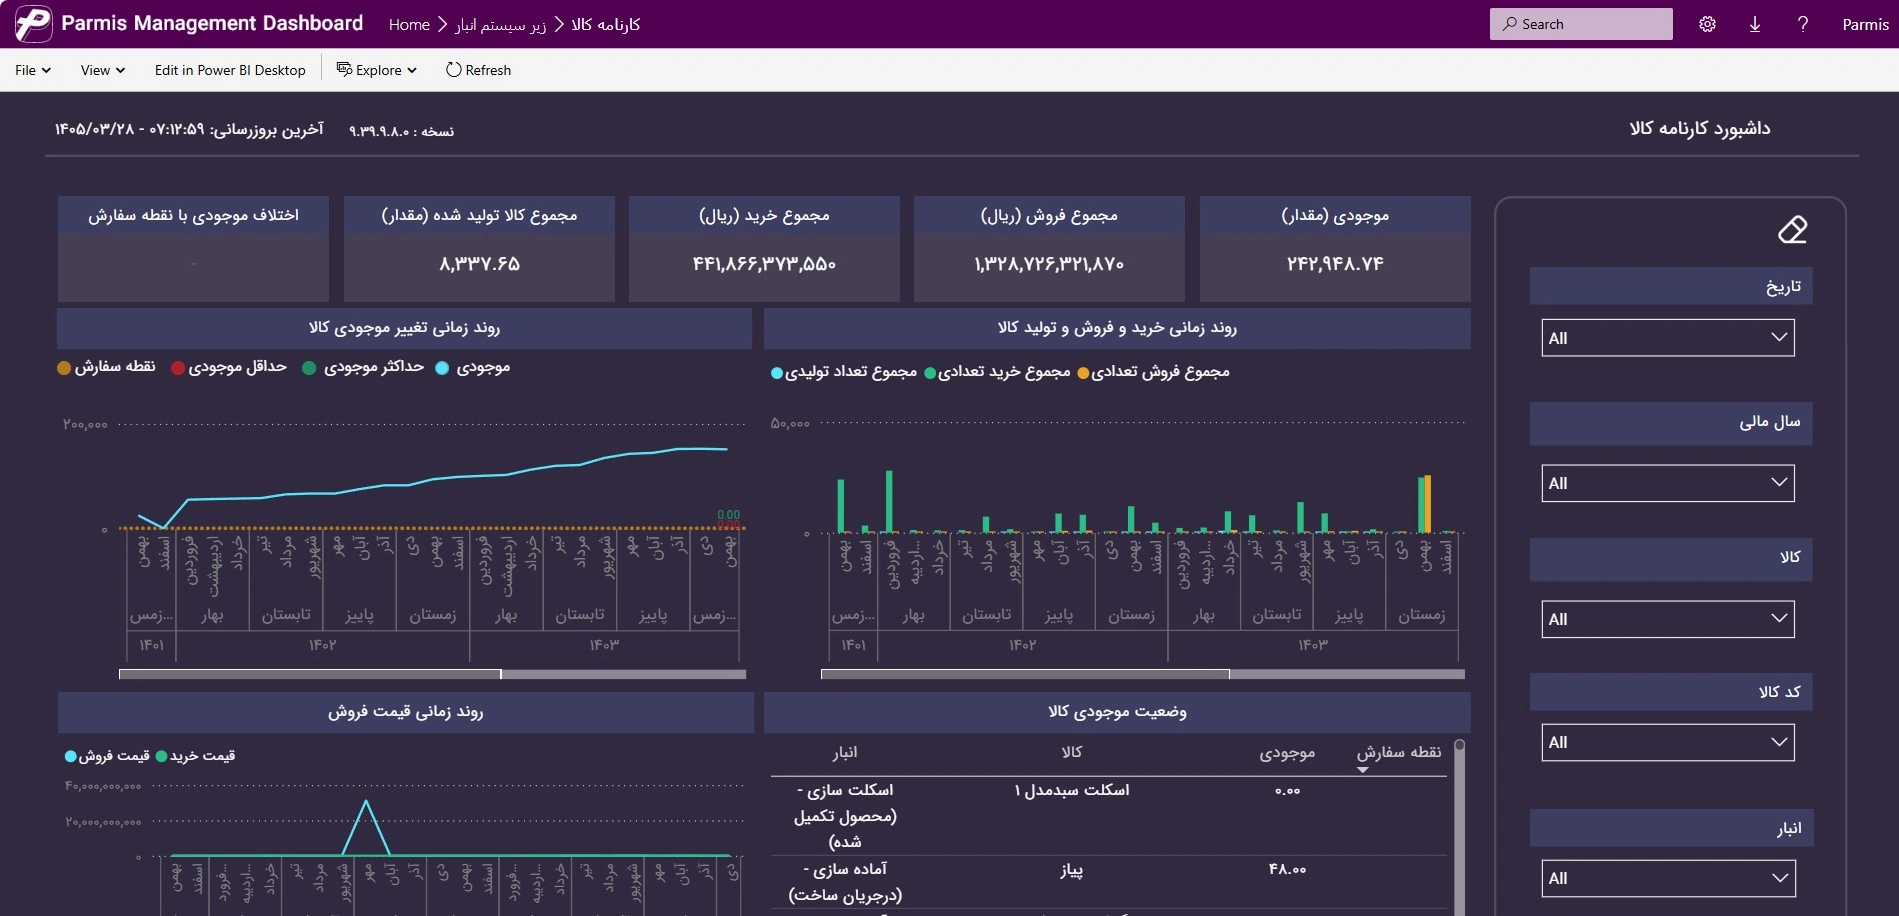Click the Search input field
Viewport: 1899px width, 916px height.
point(1581,24)
